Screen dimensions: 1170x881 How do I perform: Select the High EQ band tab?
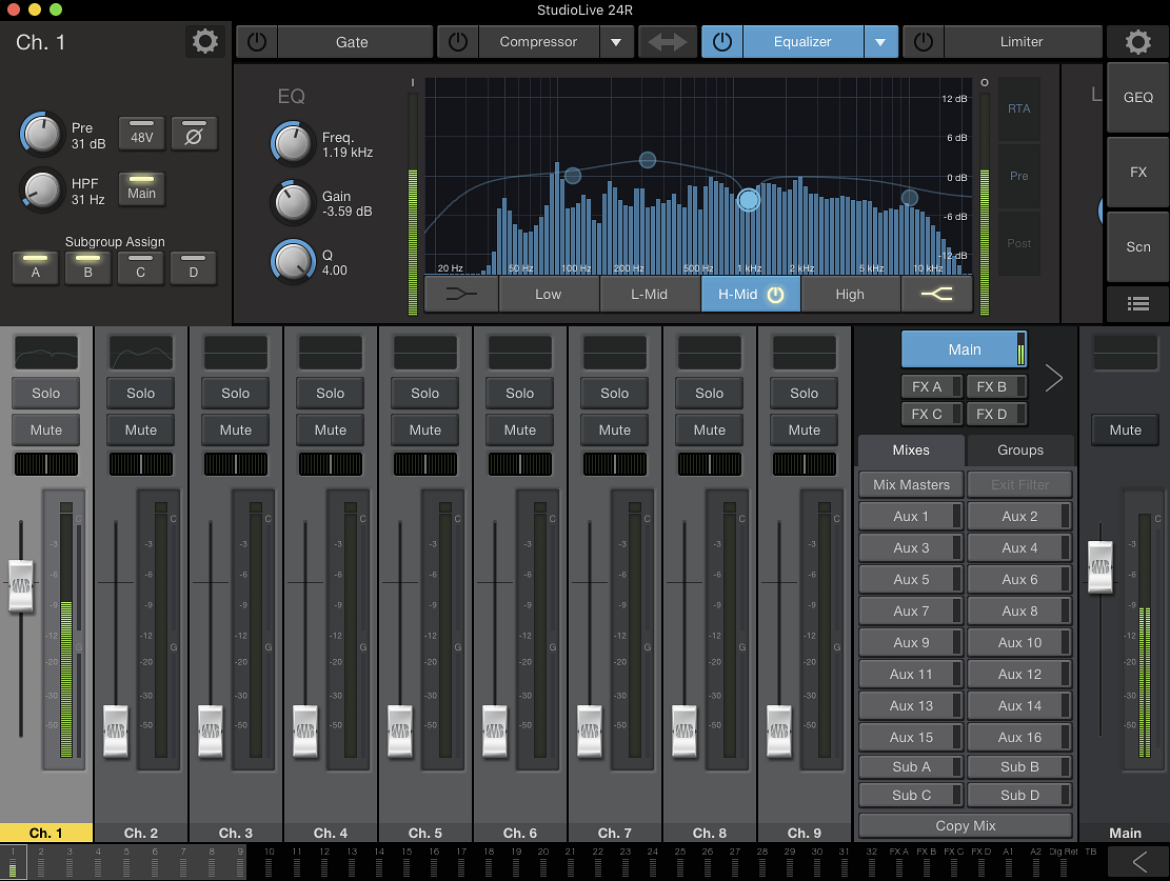coord(850,294)
